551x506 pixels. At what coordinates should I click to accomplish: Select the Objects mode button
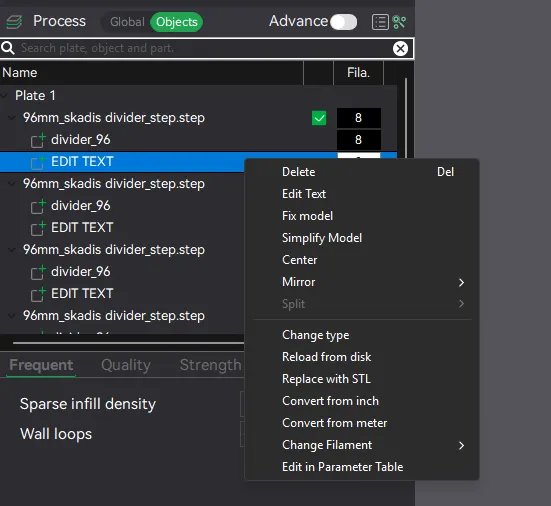(176, 22)
